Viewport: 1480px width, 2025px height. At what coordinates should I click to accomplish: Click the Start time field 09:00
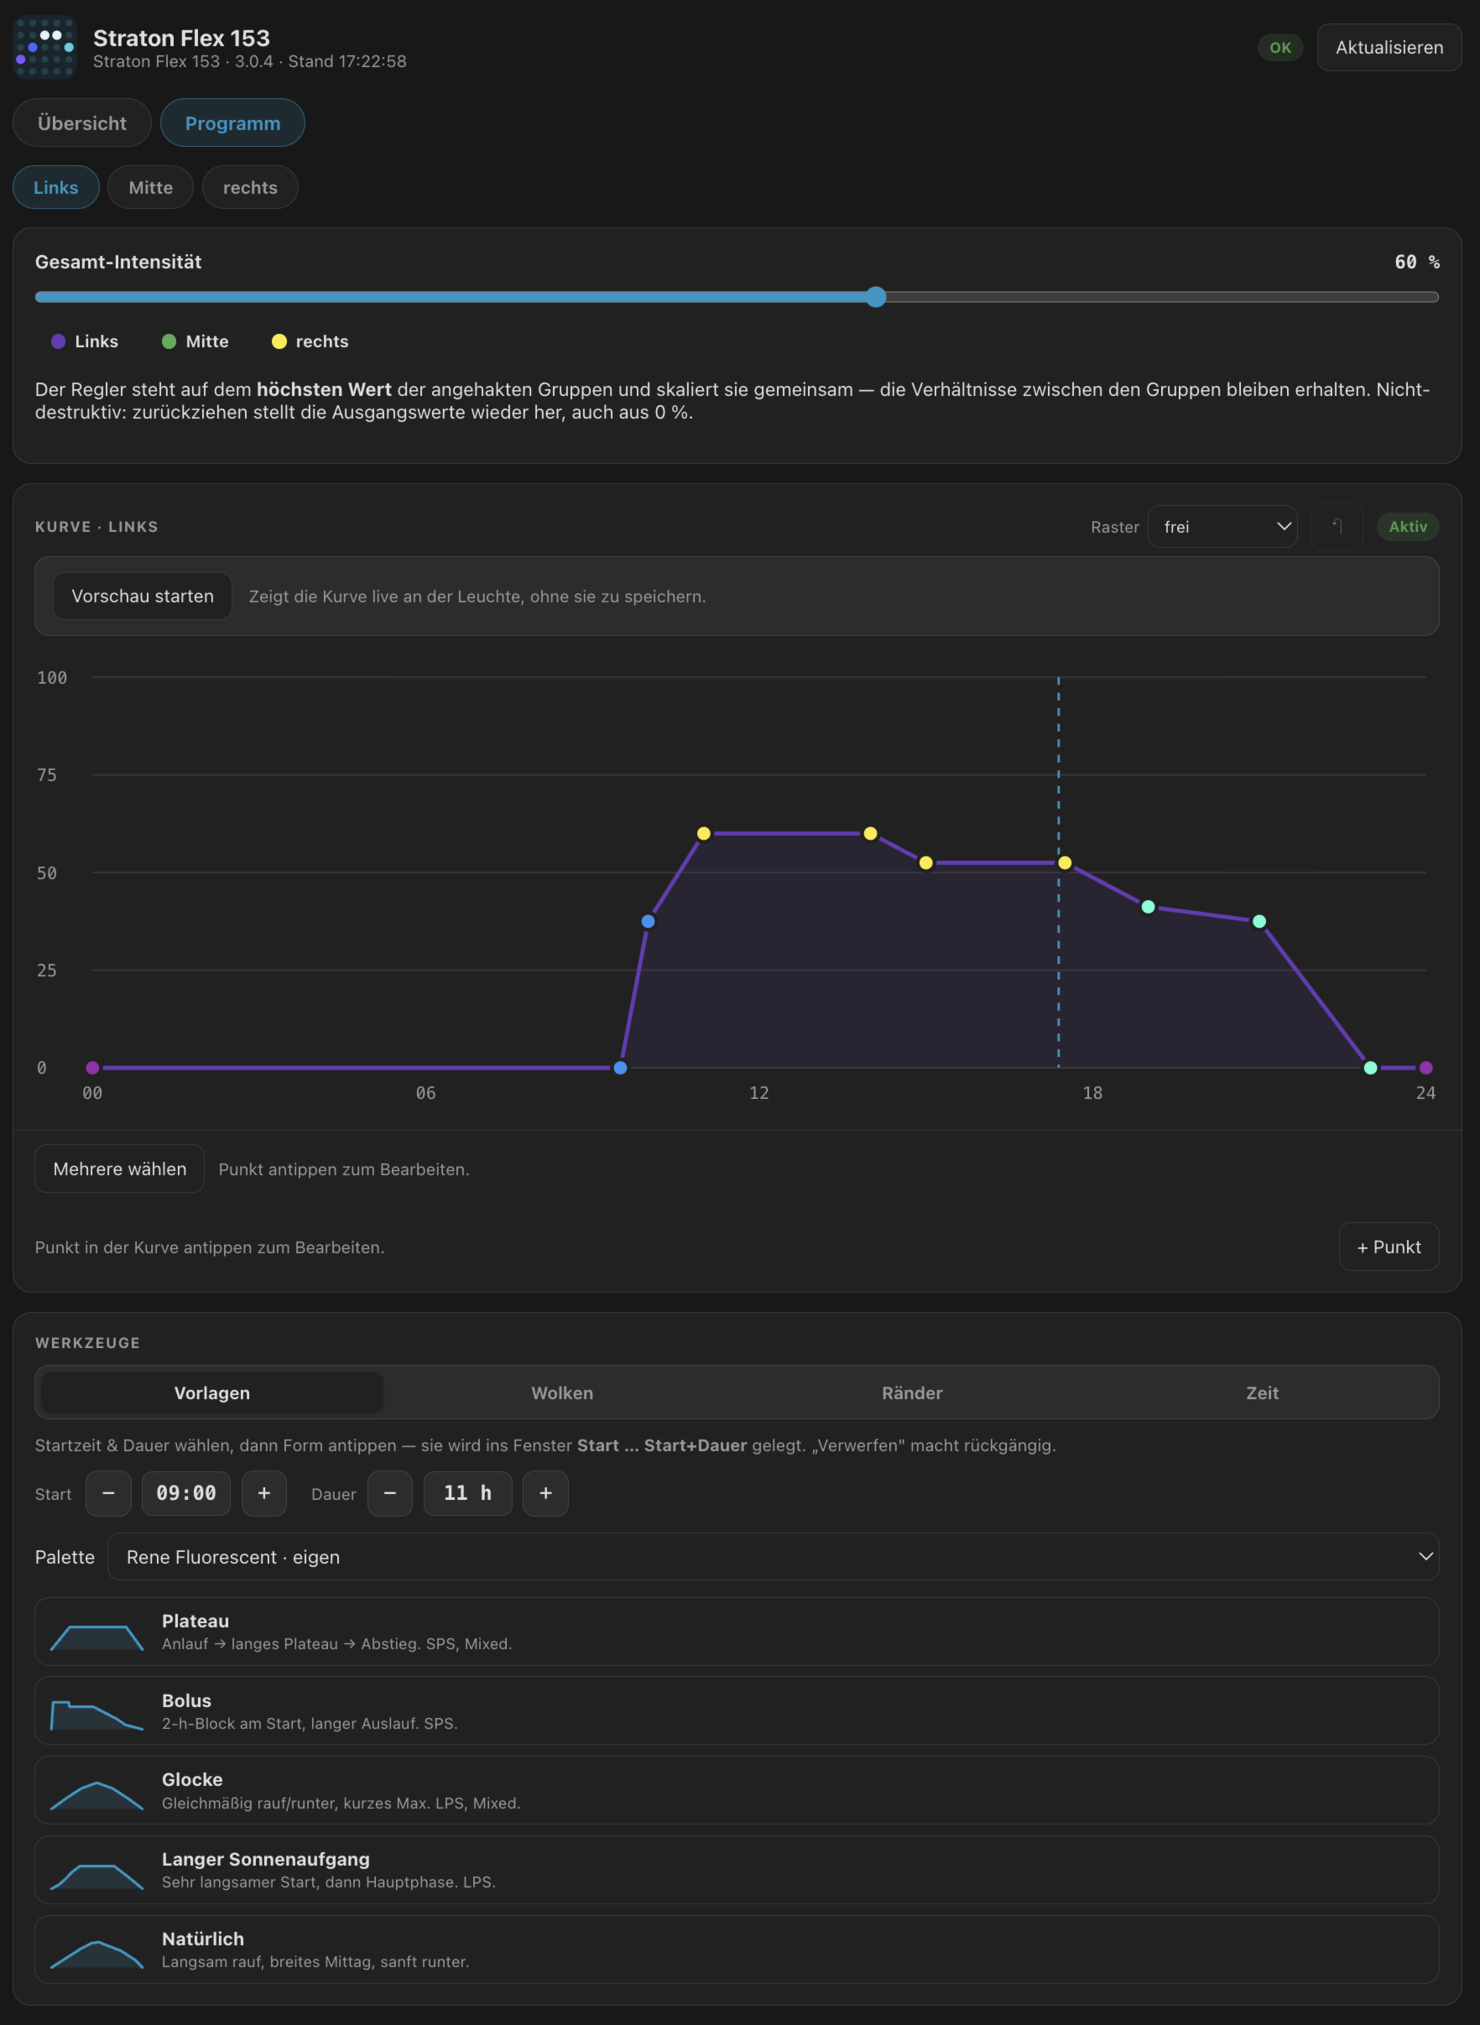point(186,1493)
